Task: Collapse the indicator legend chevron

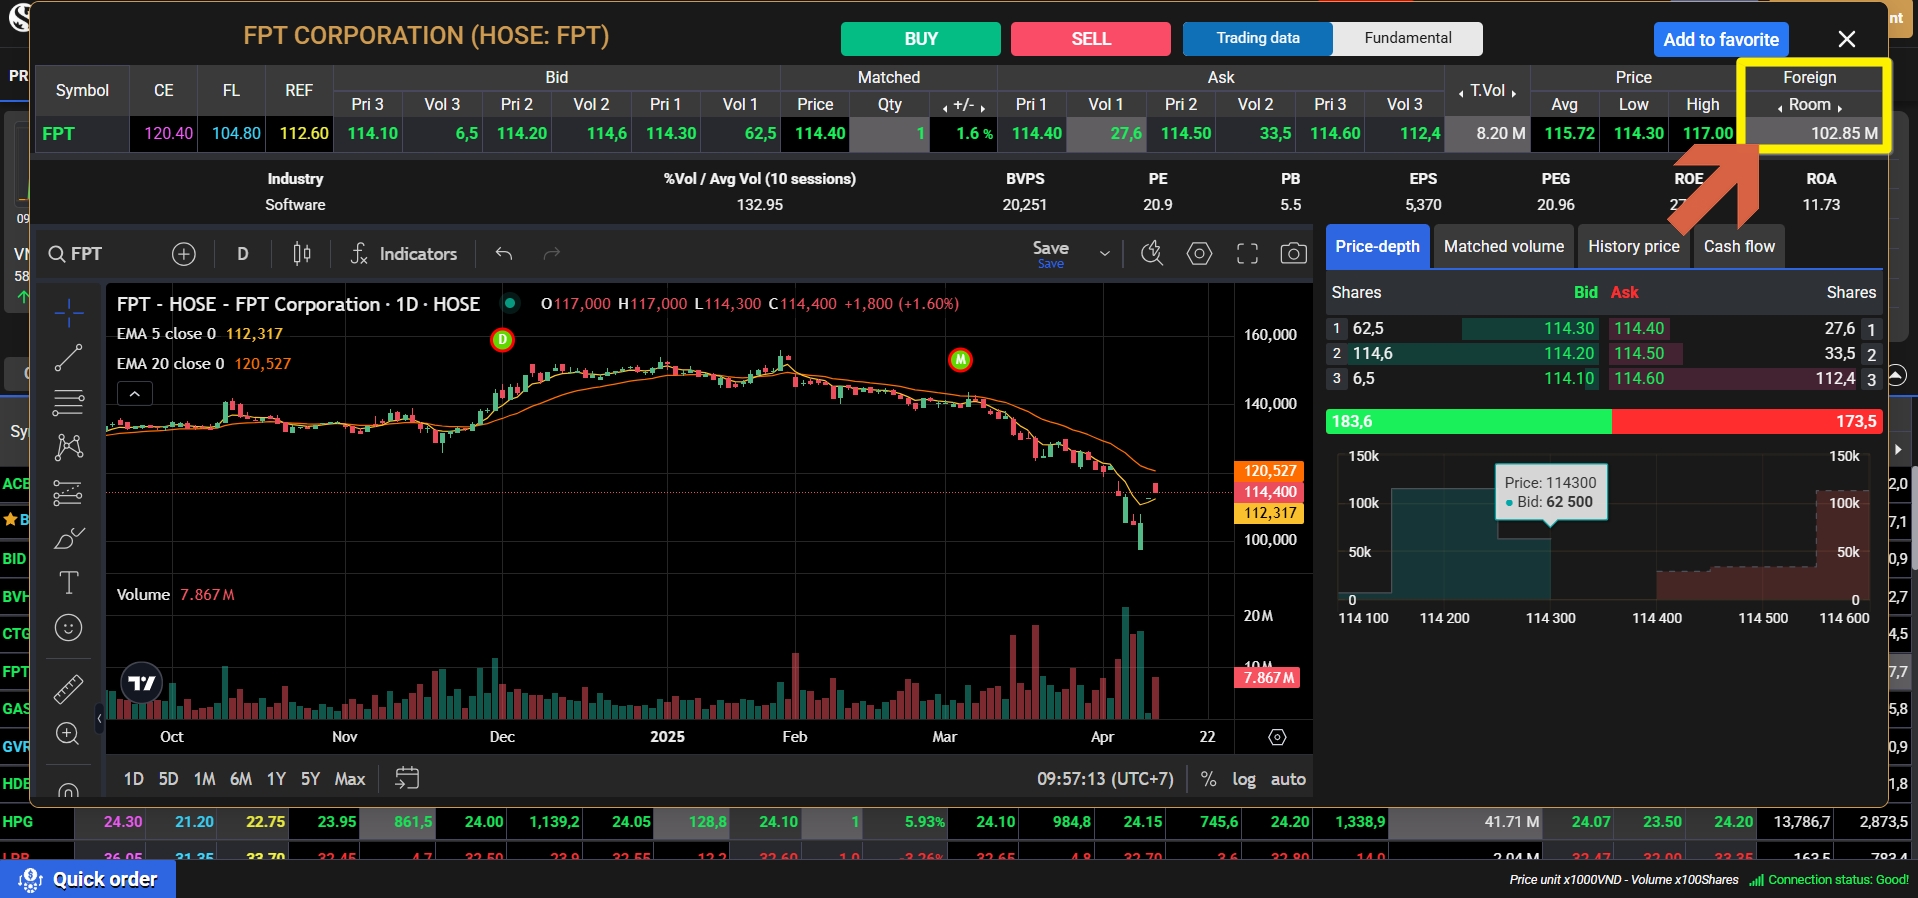Action: [135, 394]
